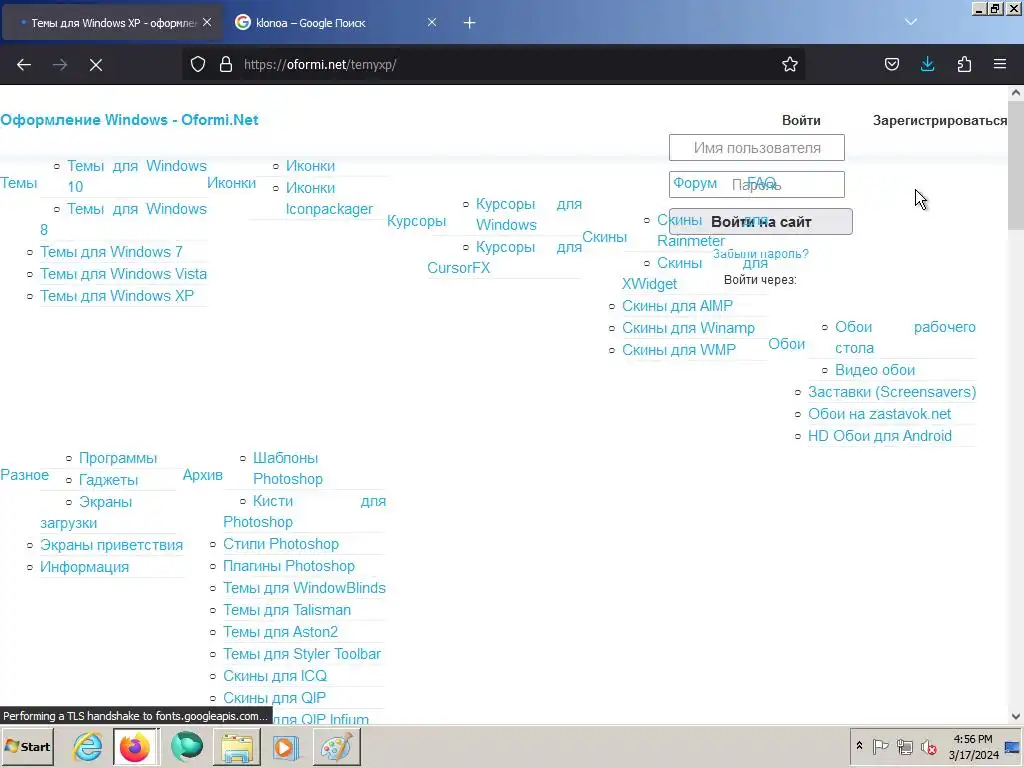This screenshot has height=768, width=1024.
Task: Go back with the browser back arrow
Action: (x=24, y=65)
